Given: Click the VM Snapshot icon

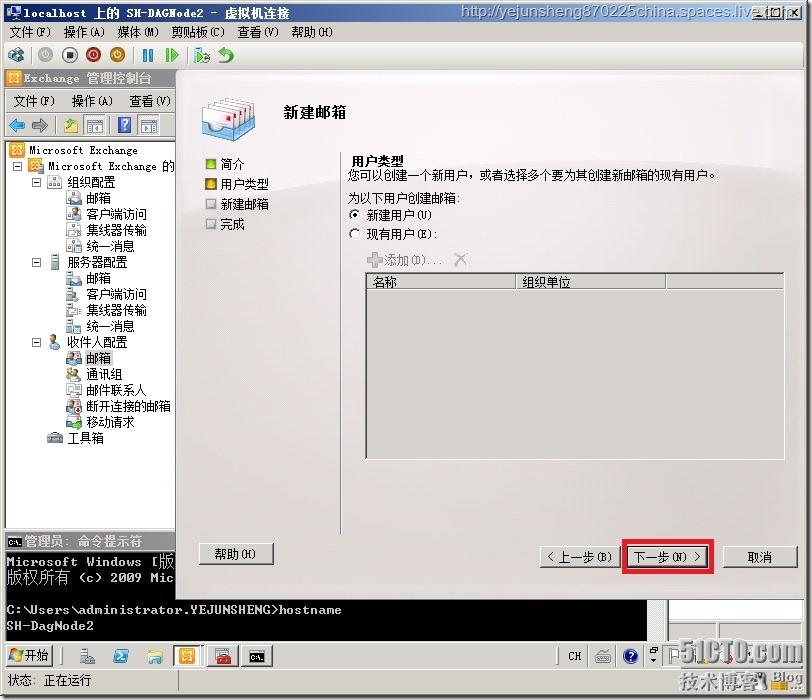Looking at the screenshot, I should [201, 55].
